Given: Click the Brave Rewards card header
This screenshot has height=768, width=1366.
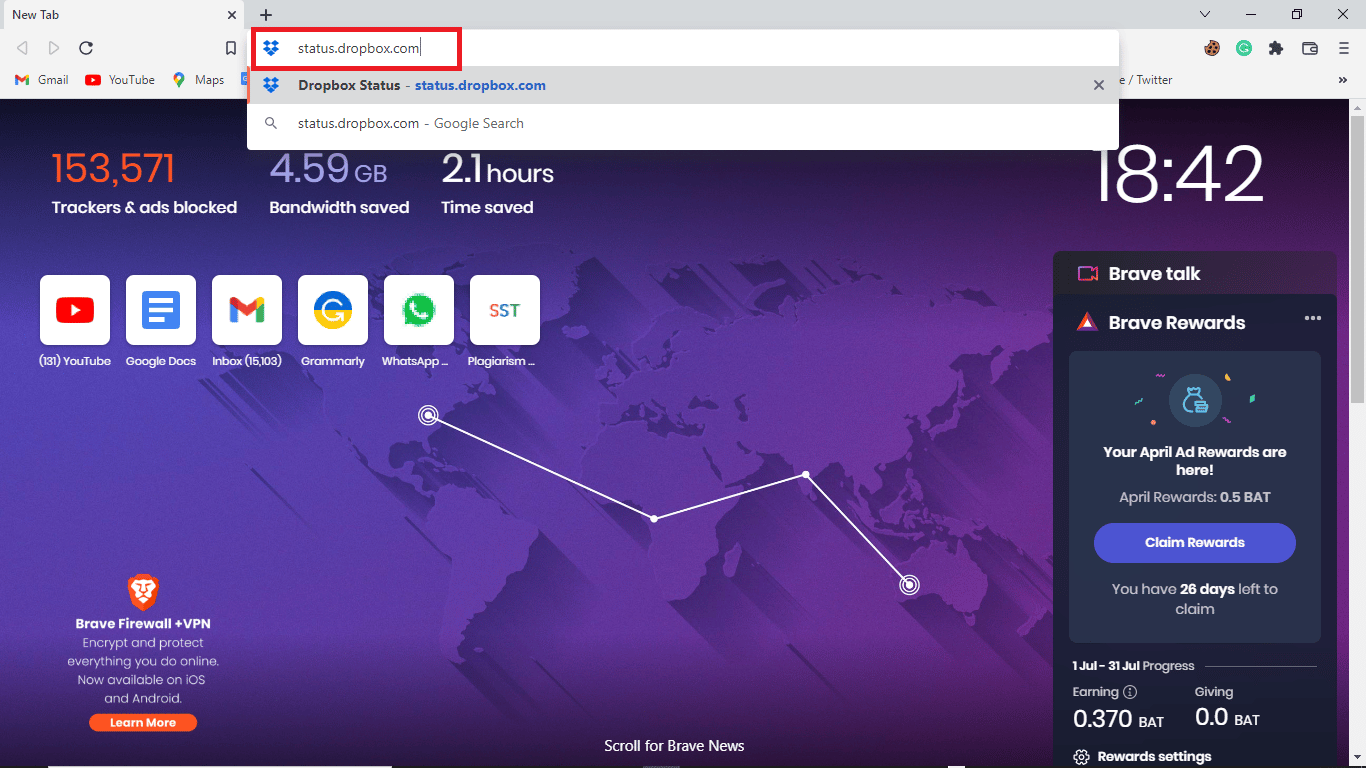Looking at the screenshot, I should (1177, 322).
